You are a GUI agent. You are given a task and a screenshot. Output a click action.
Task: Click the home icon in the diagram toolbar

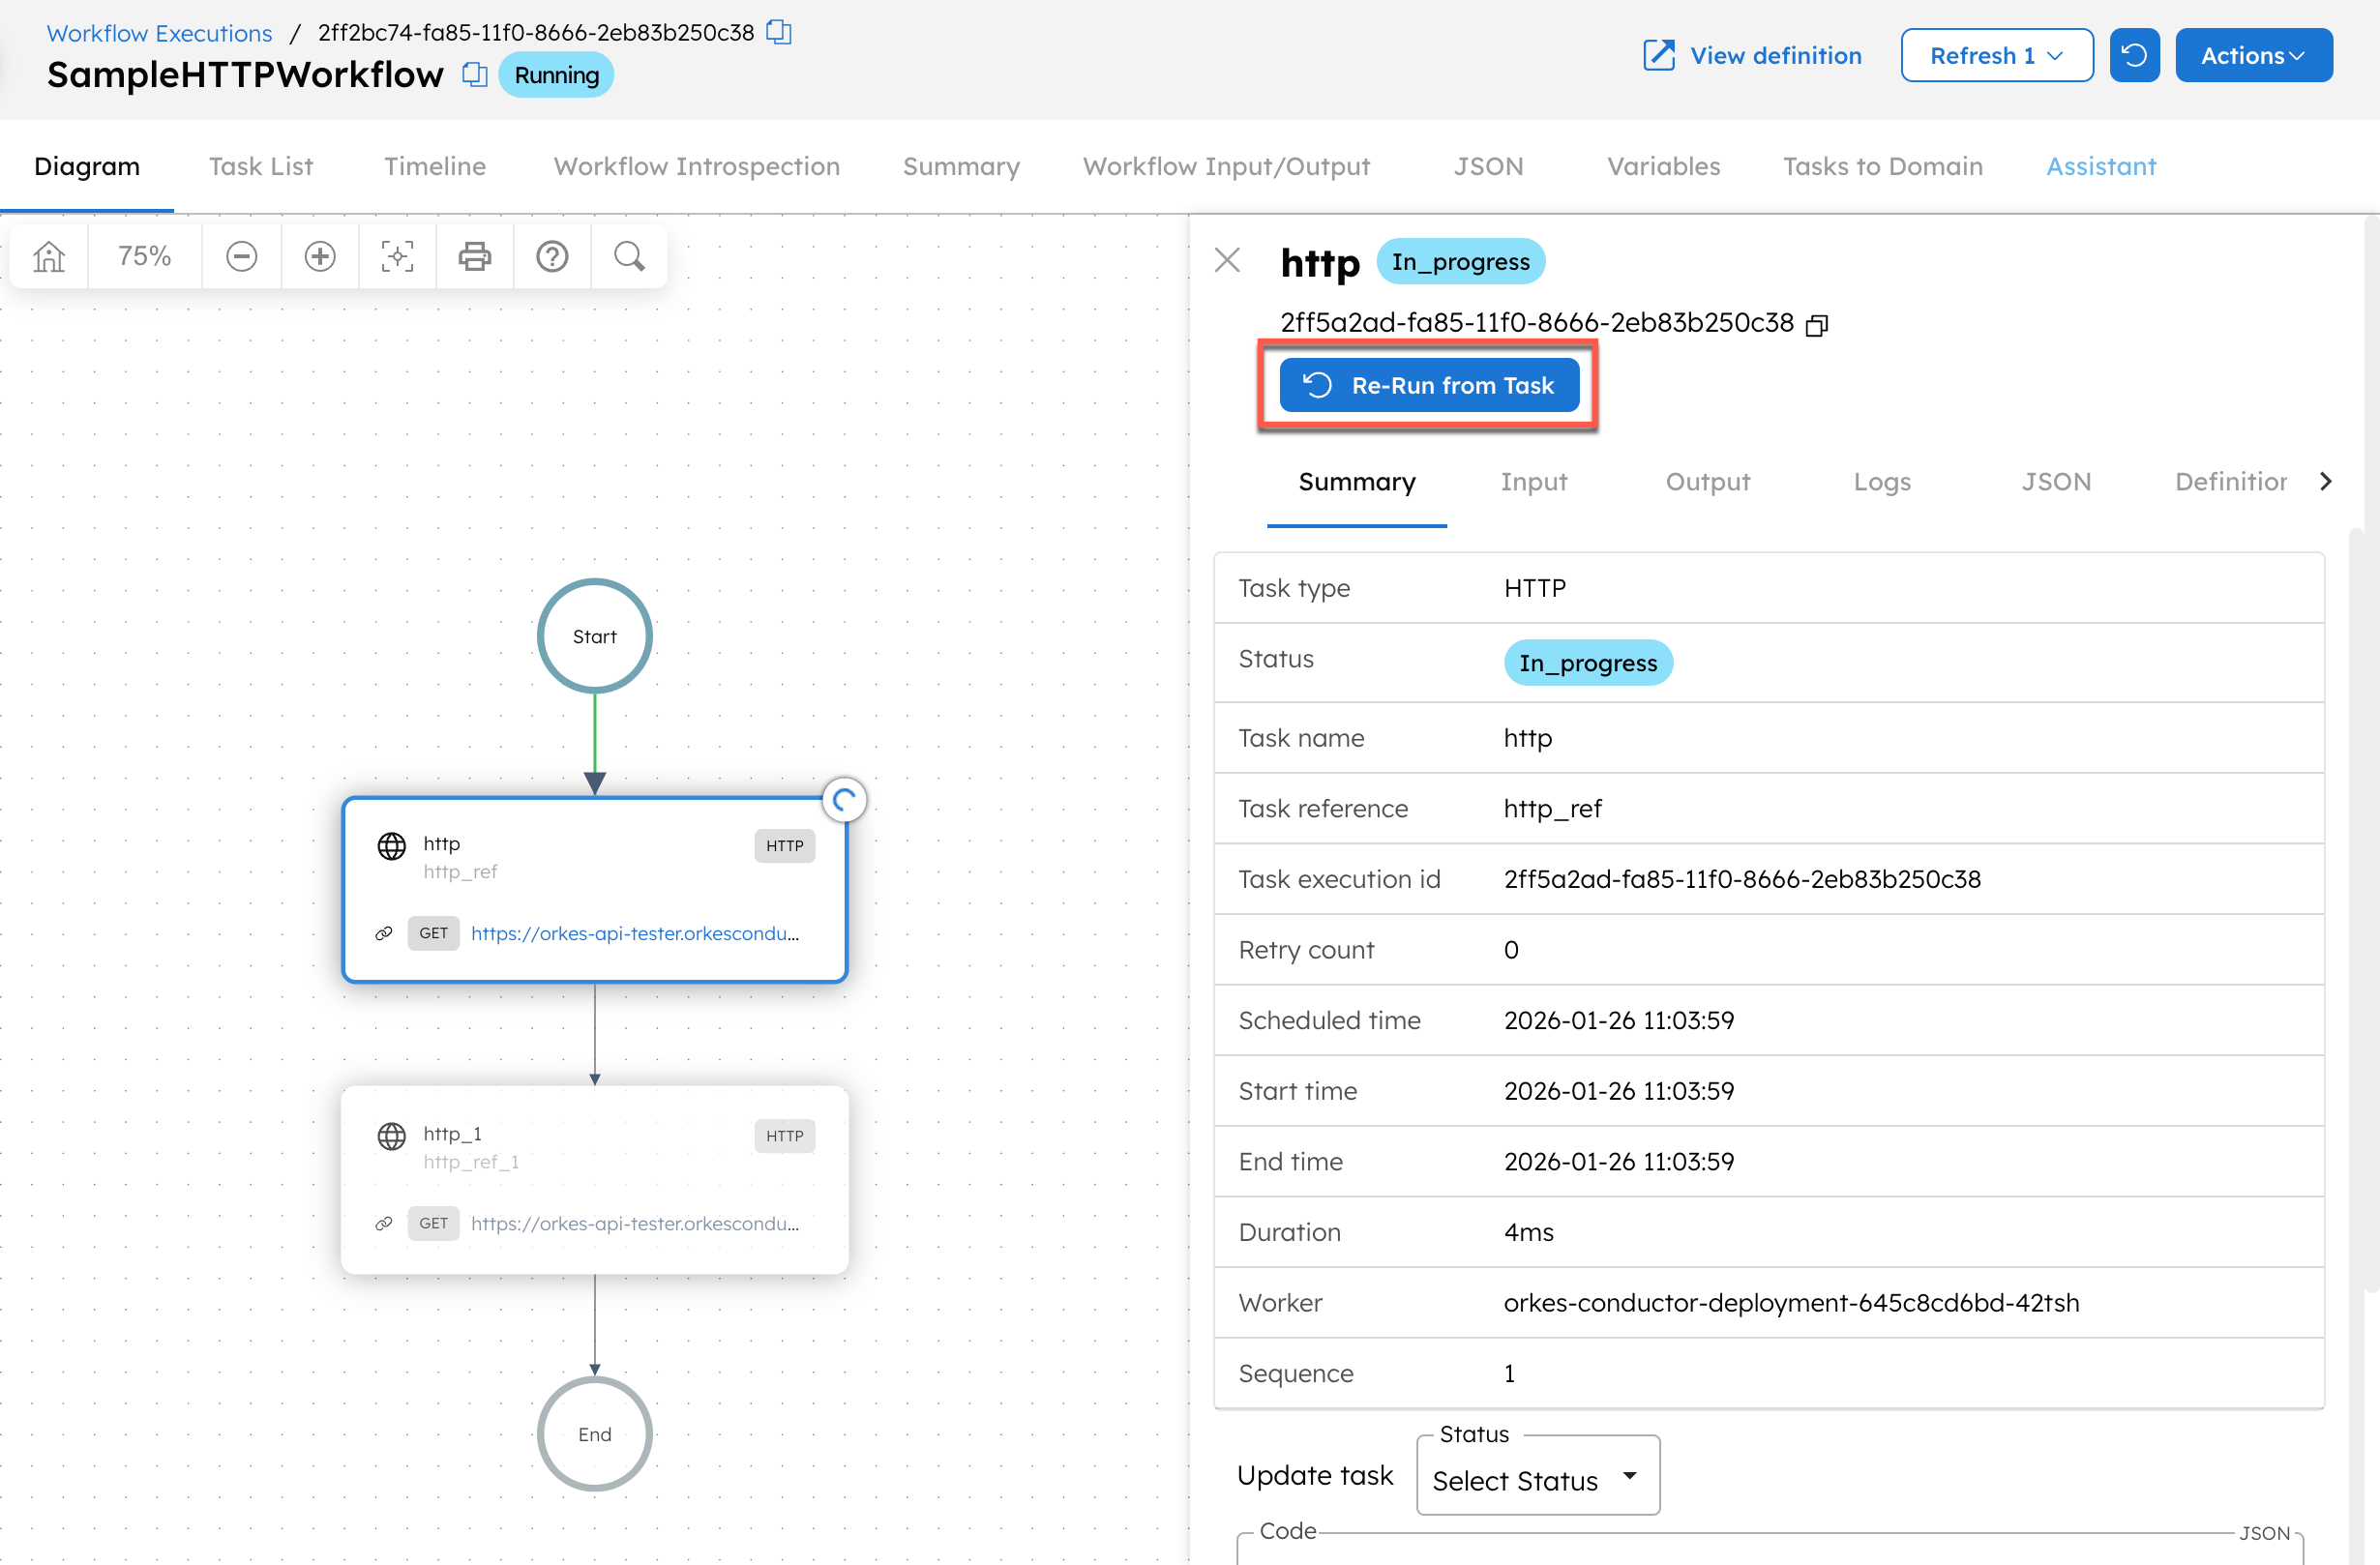point(48,256)
